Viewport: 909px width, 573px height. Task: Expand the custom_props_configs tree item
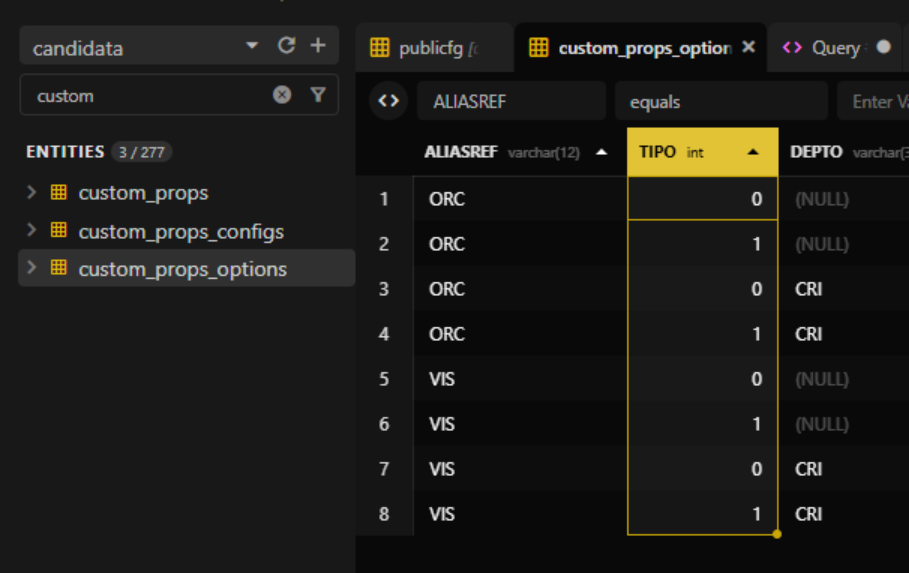(x=32, y=231)
